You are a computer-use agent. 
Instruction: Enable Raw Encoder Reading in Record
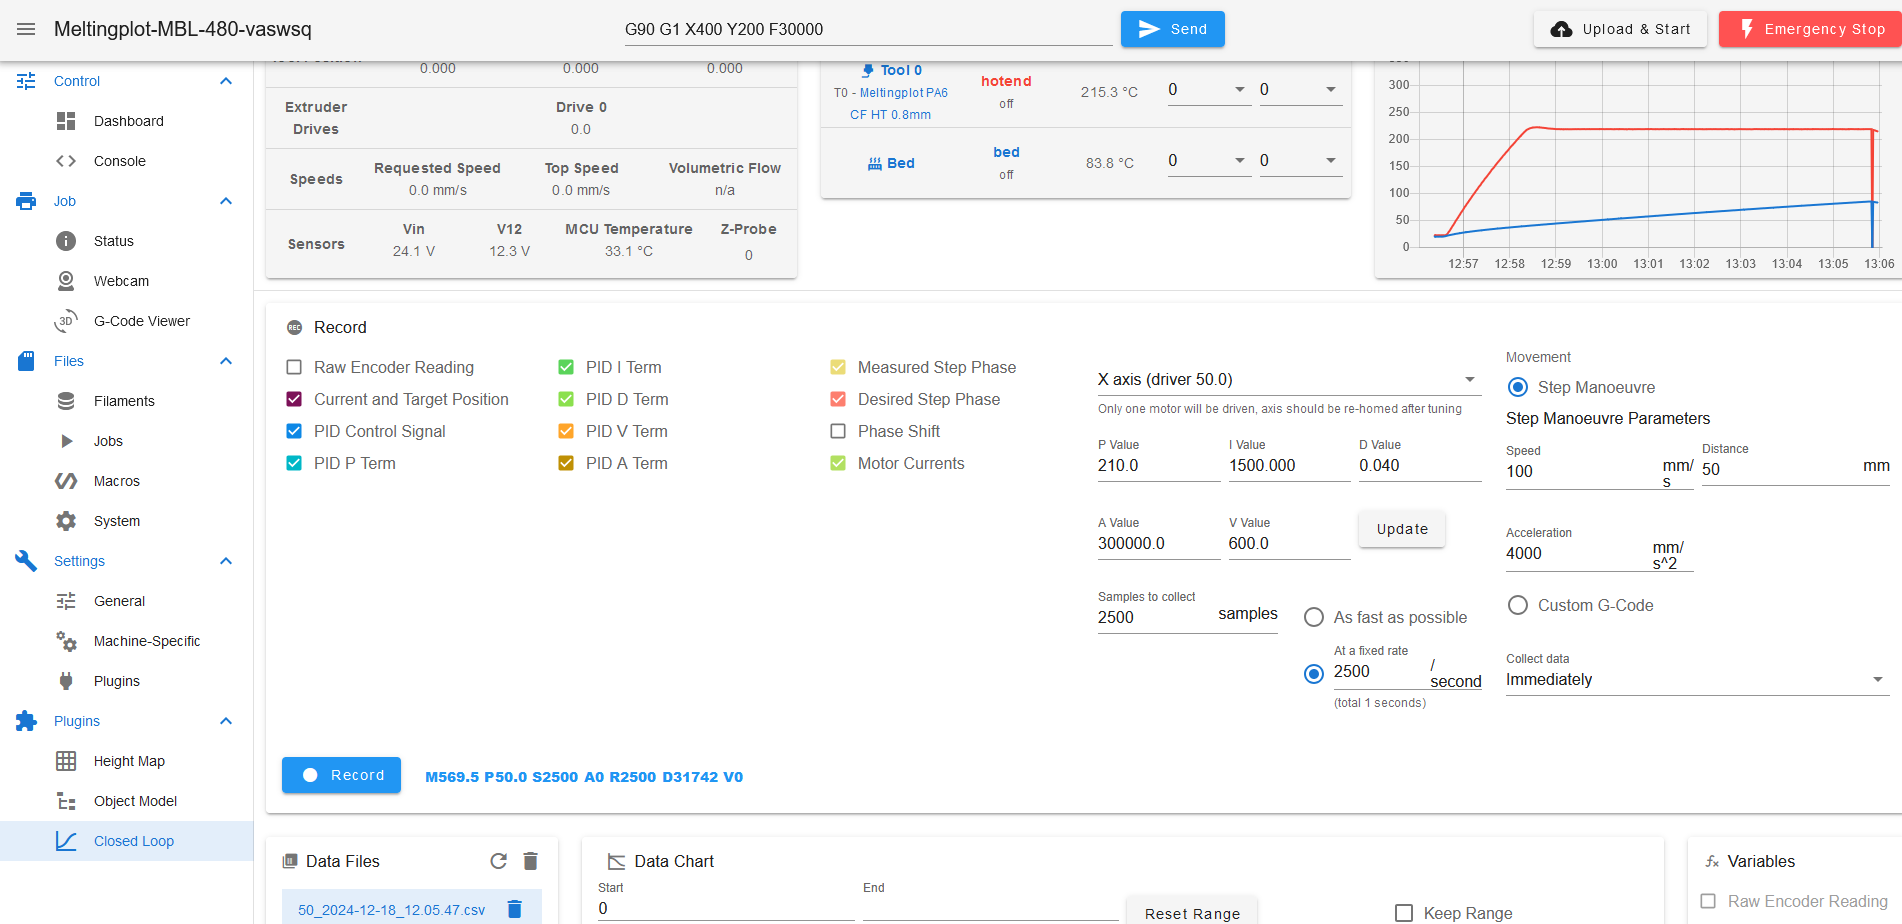(x=294, y=367)
